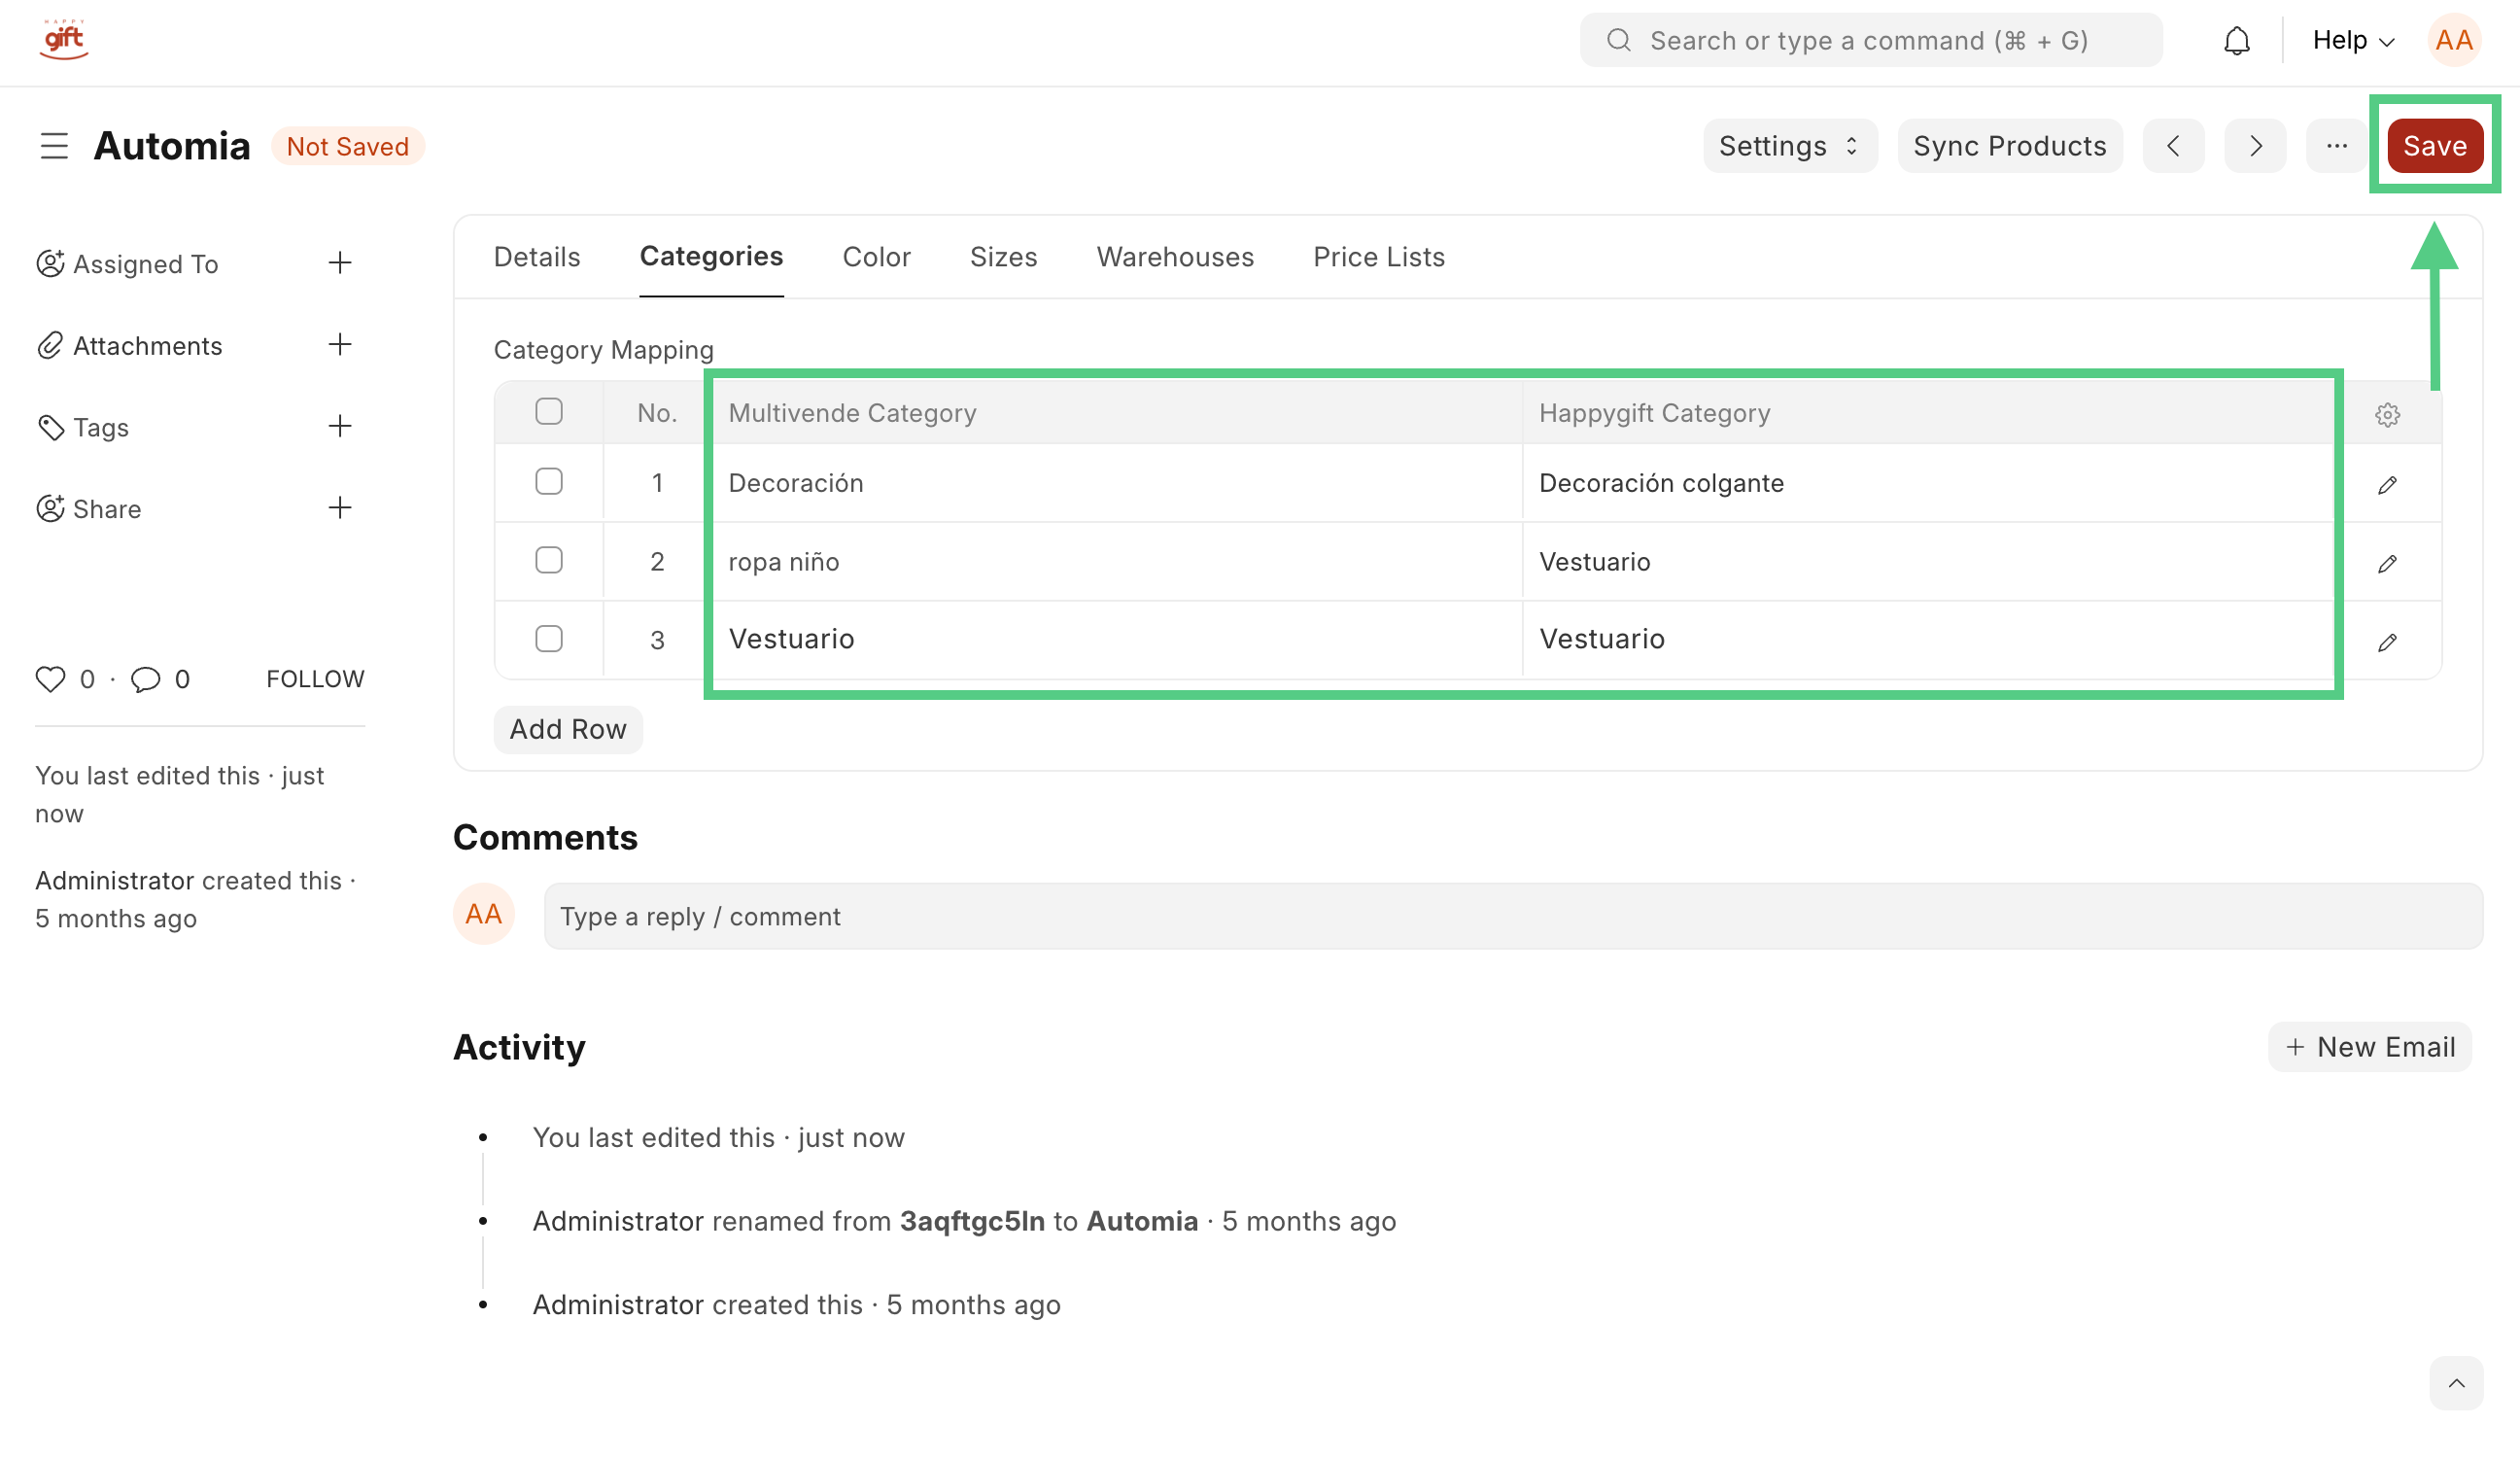2520x1460 pixels.
Task: Select the Categories tab
Action: [x=711, y=257]
